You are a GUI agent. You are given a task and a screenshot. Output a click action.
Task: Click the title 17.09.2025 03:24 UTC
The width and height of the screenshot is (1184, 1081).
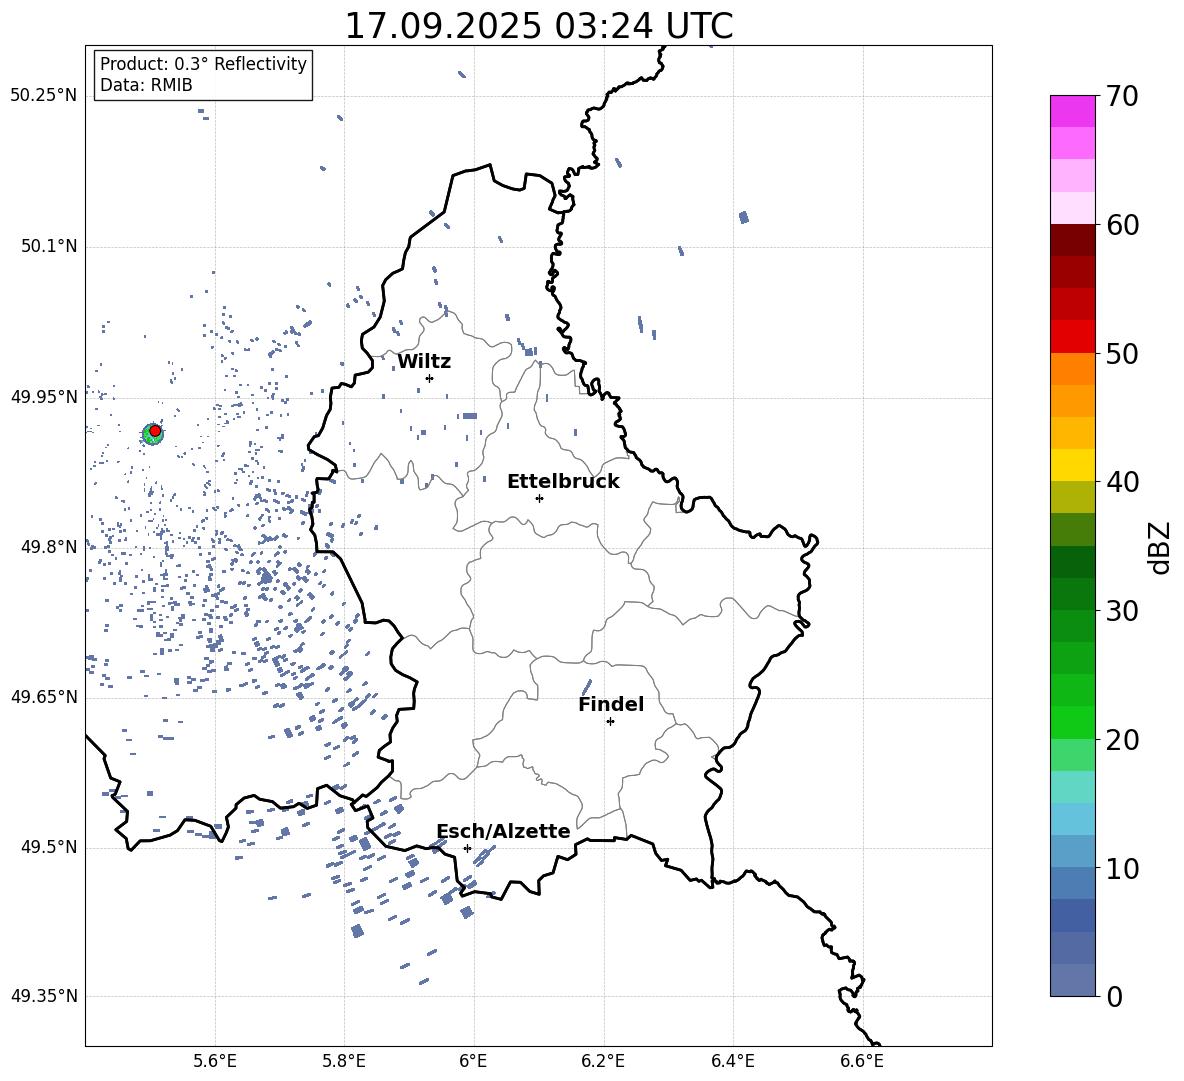(x=538, y=26)
